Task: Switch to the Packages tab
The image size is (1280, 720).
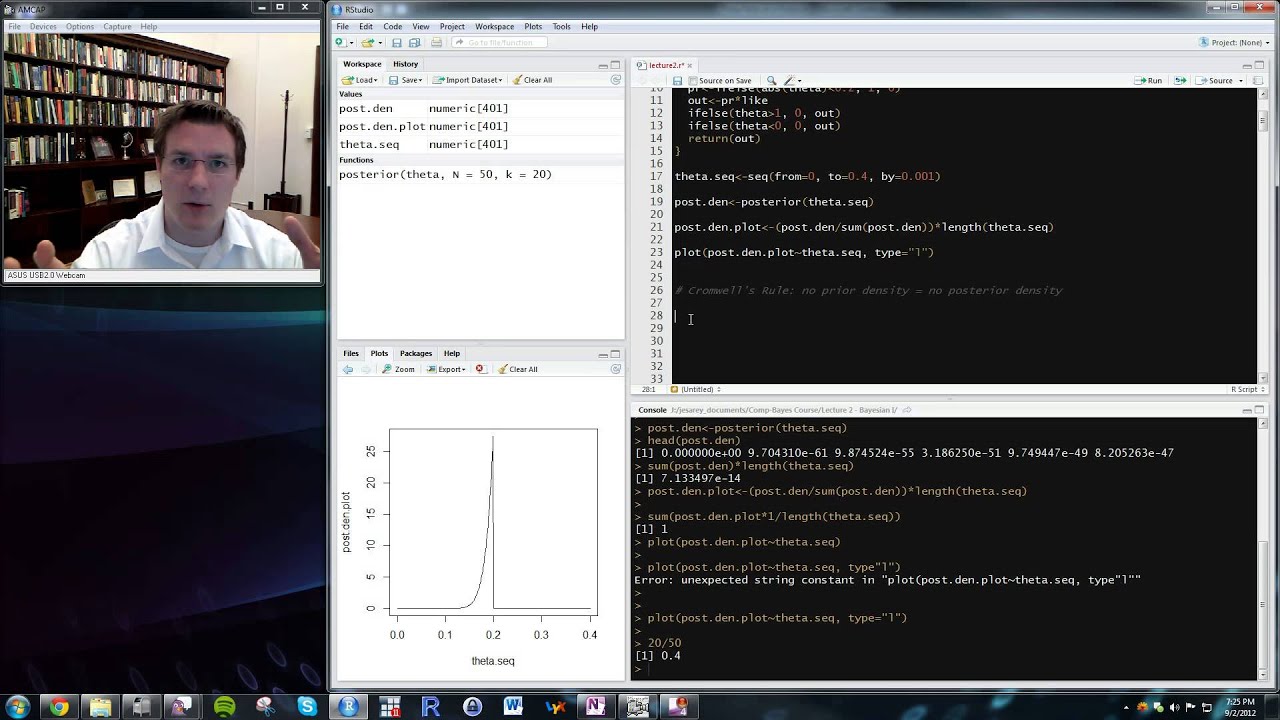Action: click(416, 353)
